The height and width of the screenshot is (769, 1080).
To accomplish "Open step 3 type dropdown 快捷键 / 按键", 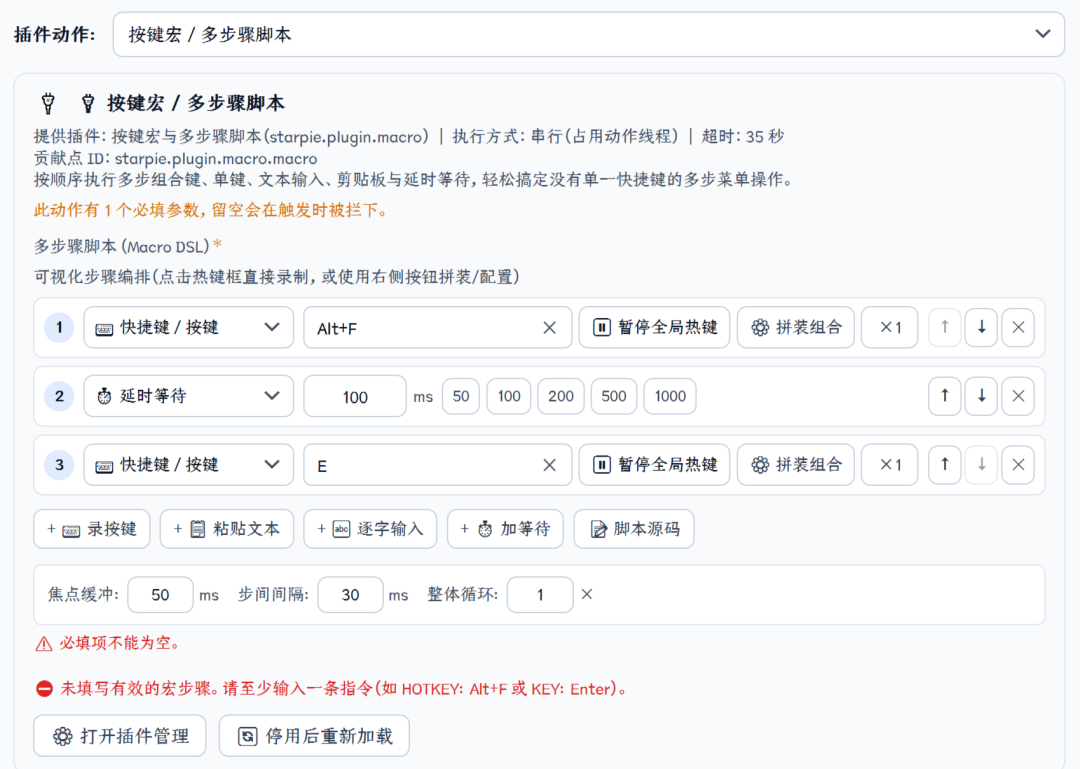I will (188, 465).
